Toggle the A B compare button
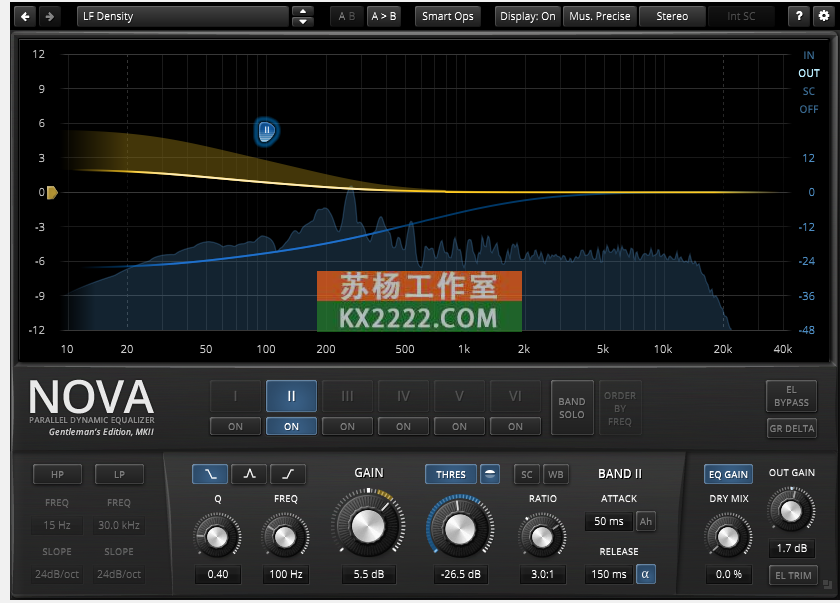 (x=347, y=17)
